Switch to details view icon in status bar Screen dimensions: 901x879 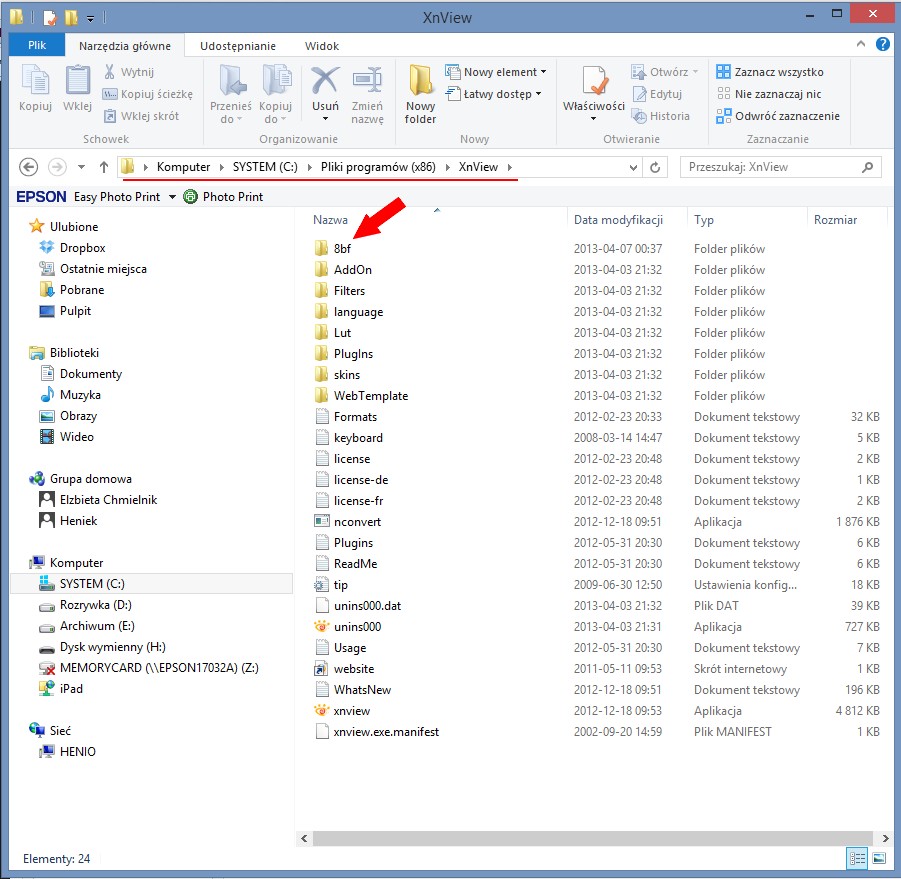857,858
